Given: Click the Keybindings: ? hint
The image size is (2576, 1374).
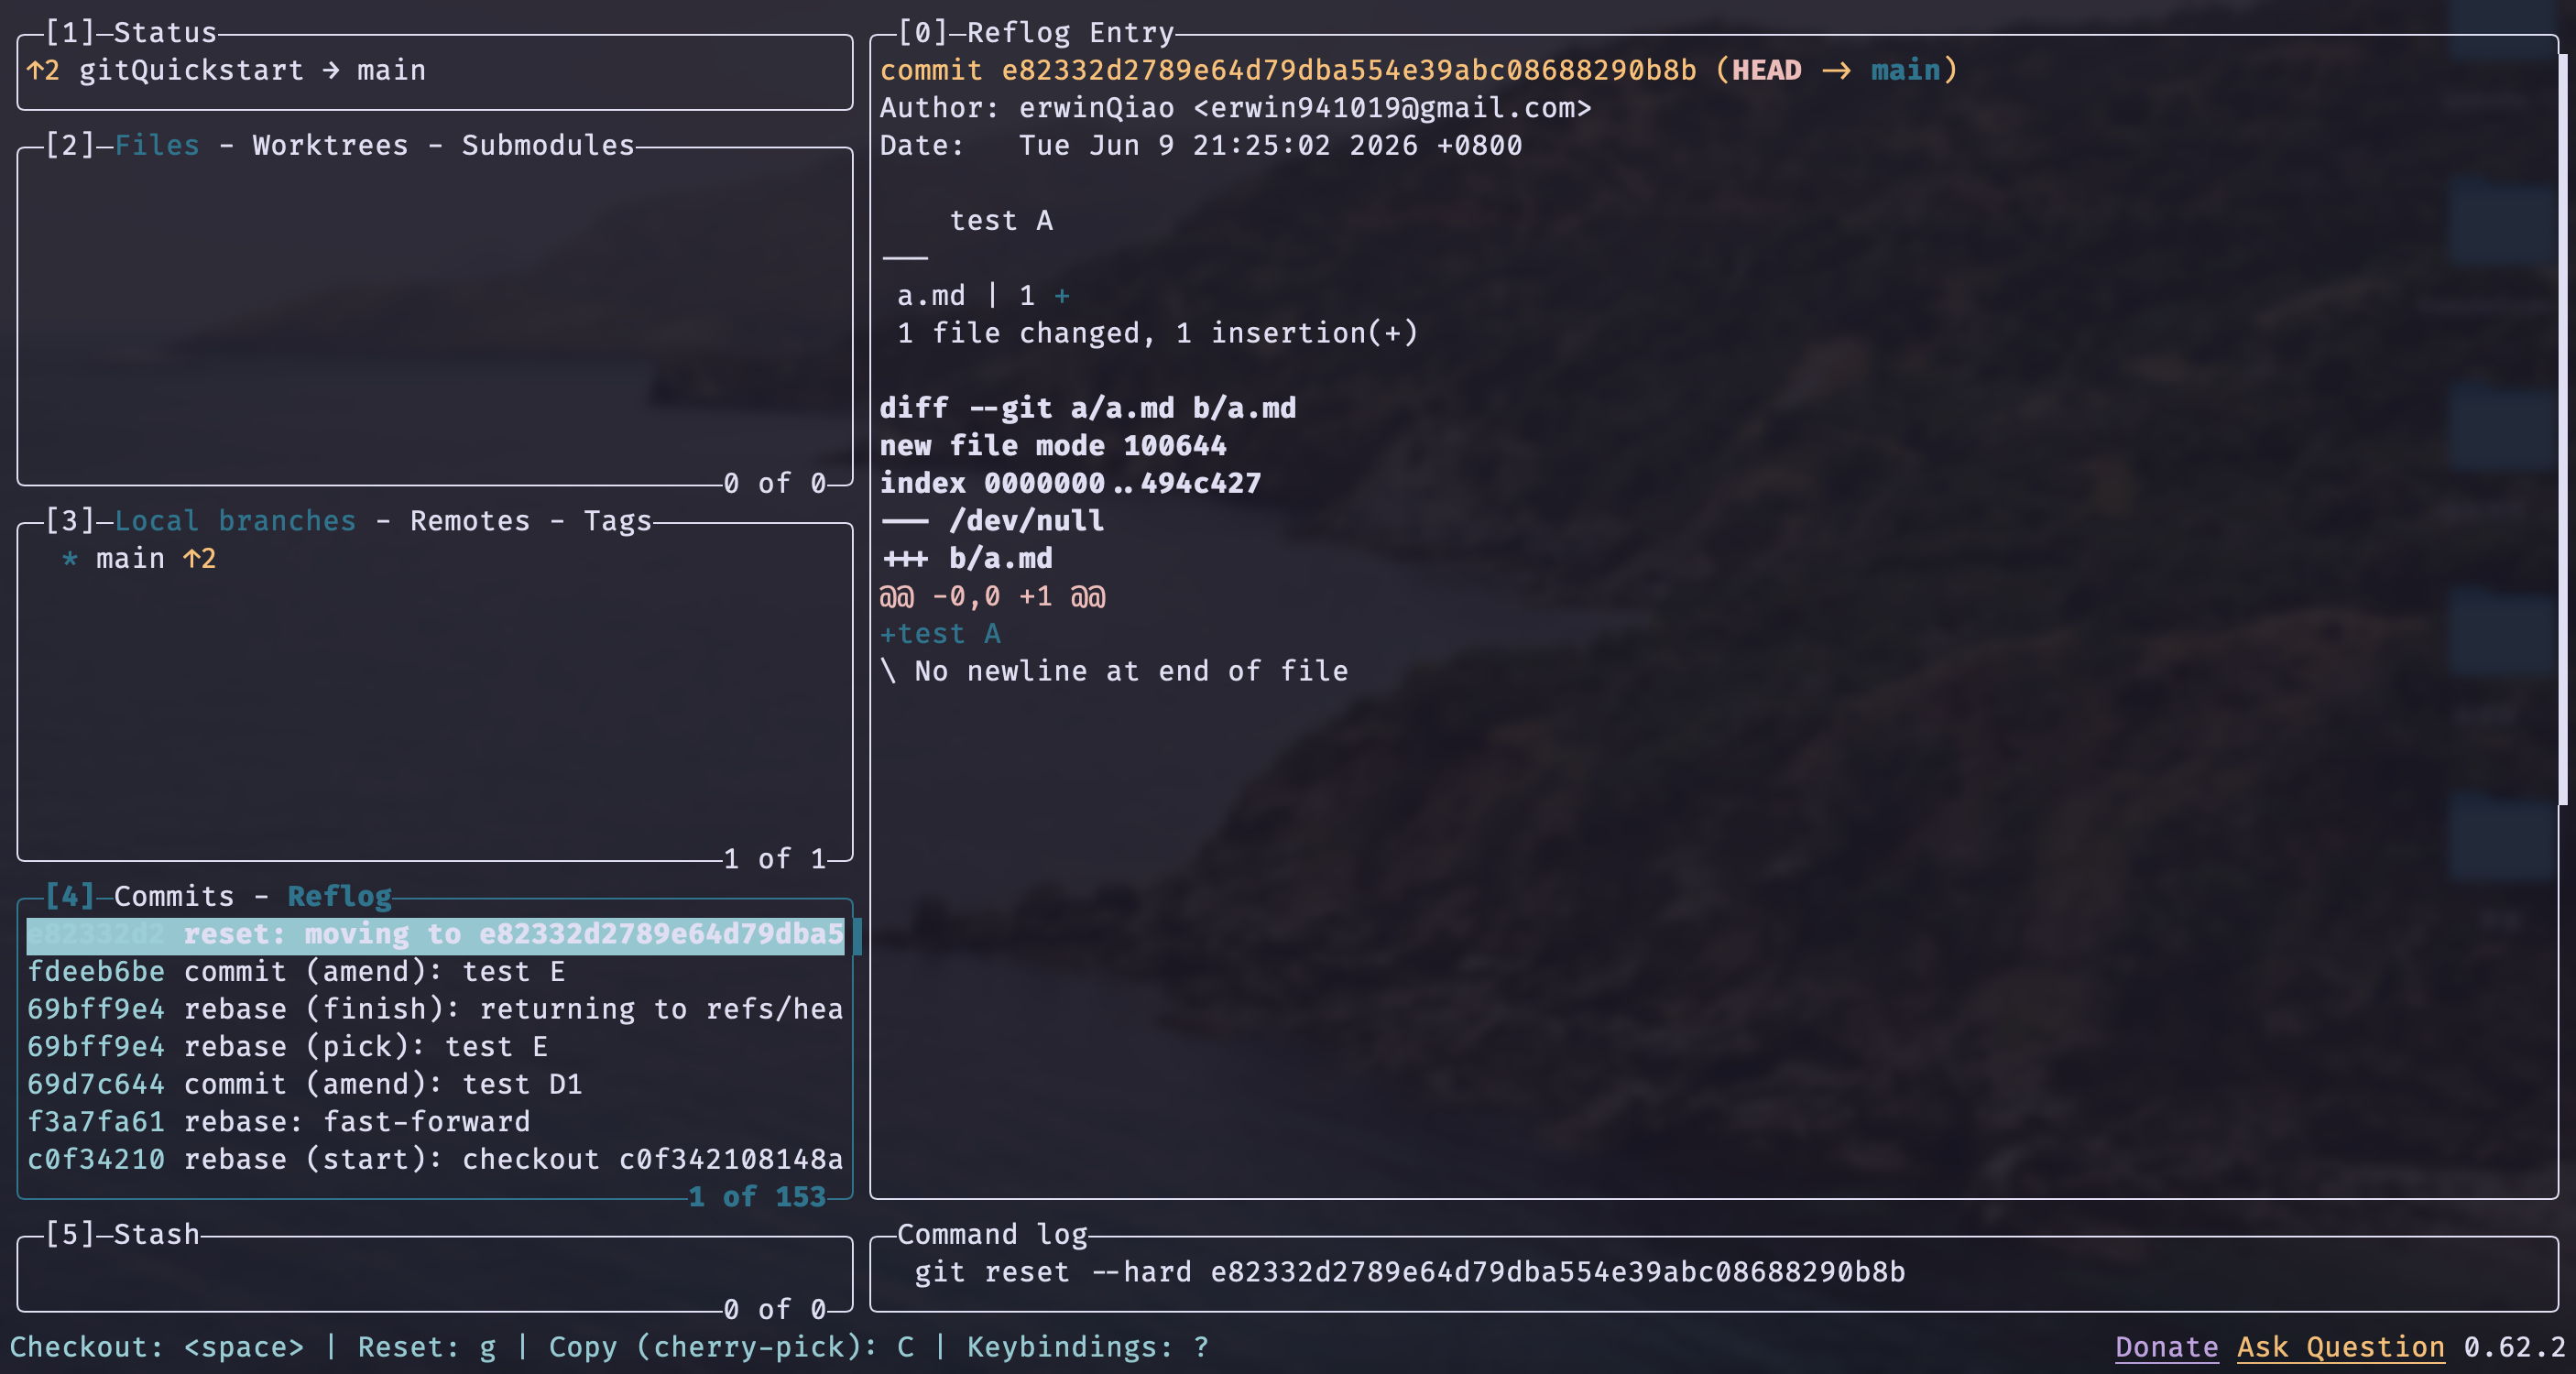Looking at the screenshot, I should click(x=1088, y=1347).
